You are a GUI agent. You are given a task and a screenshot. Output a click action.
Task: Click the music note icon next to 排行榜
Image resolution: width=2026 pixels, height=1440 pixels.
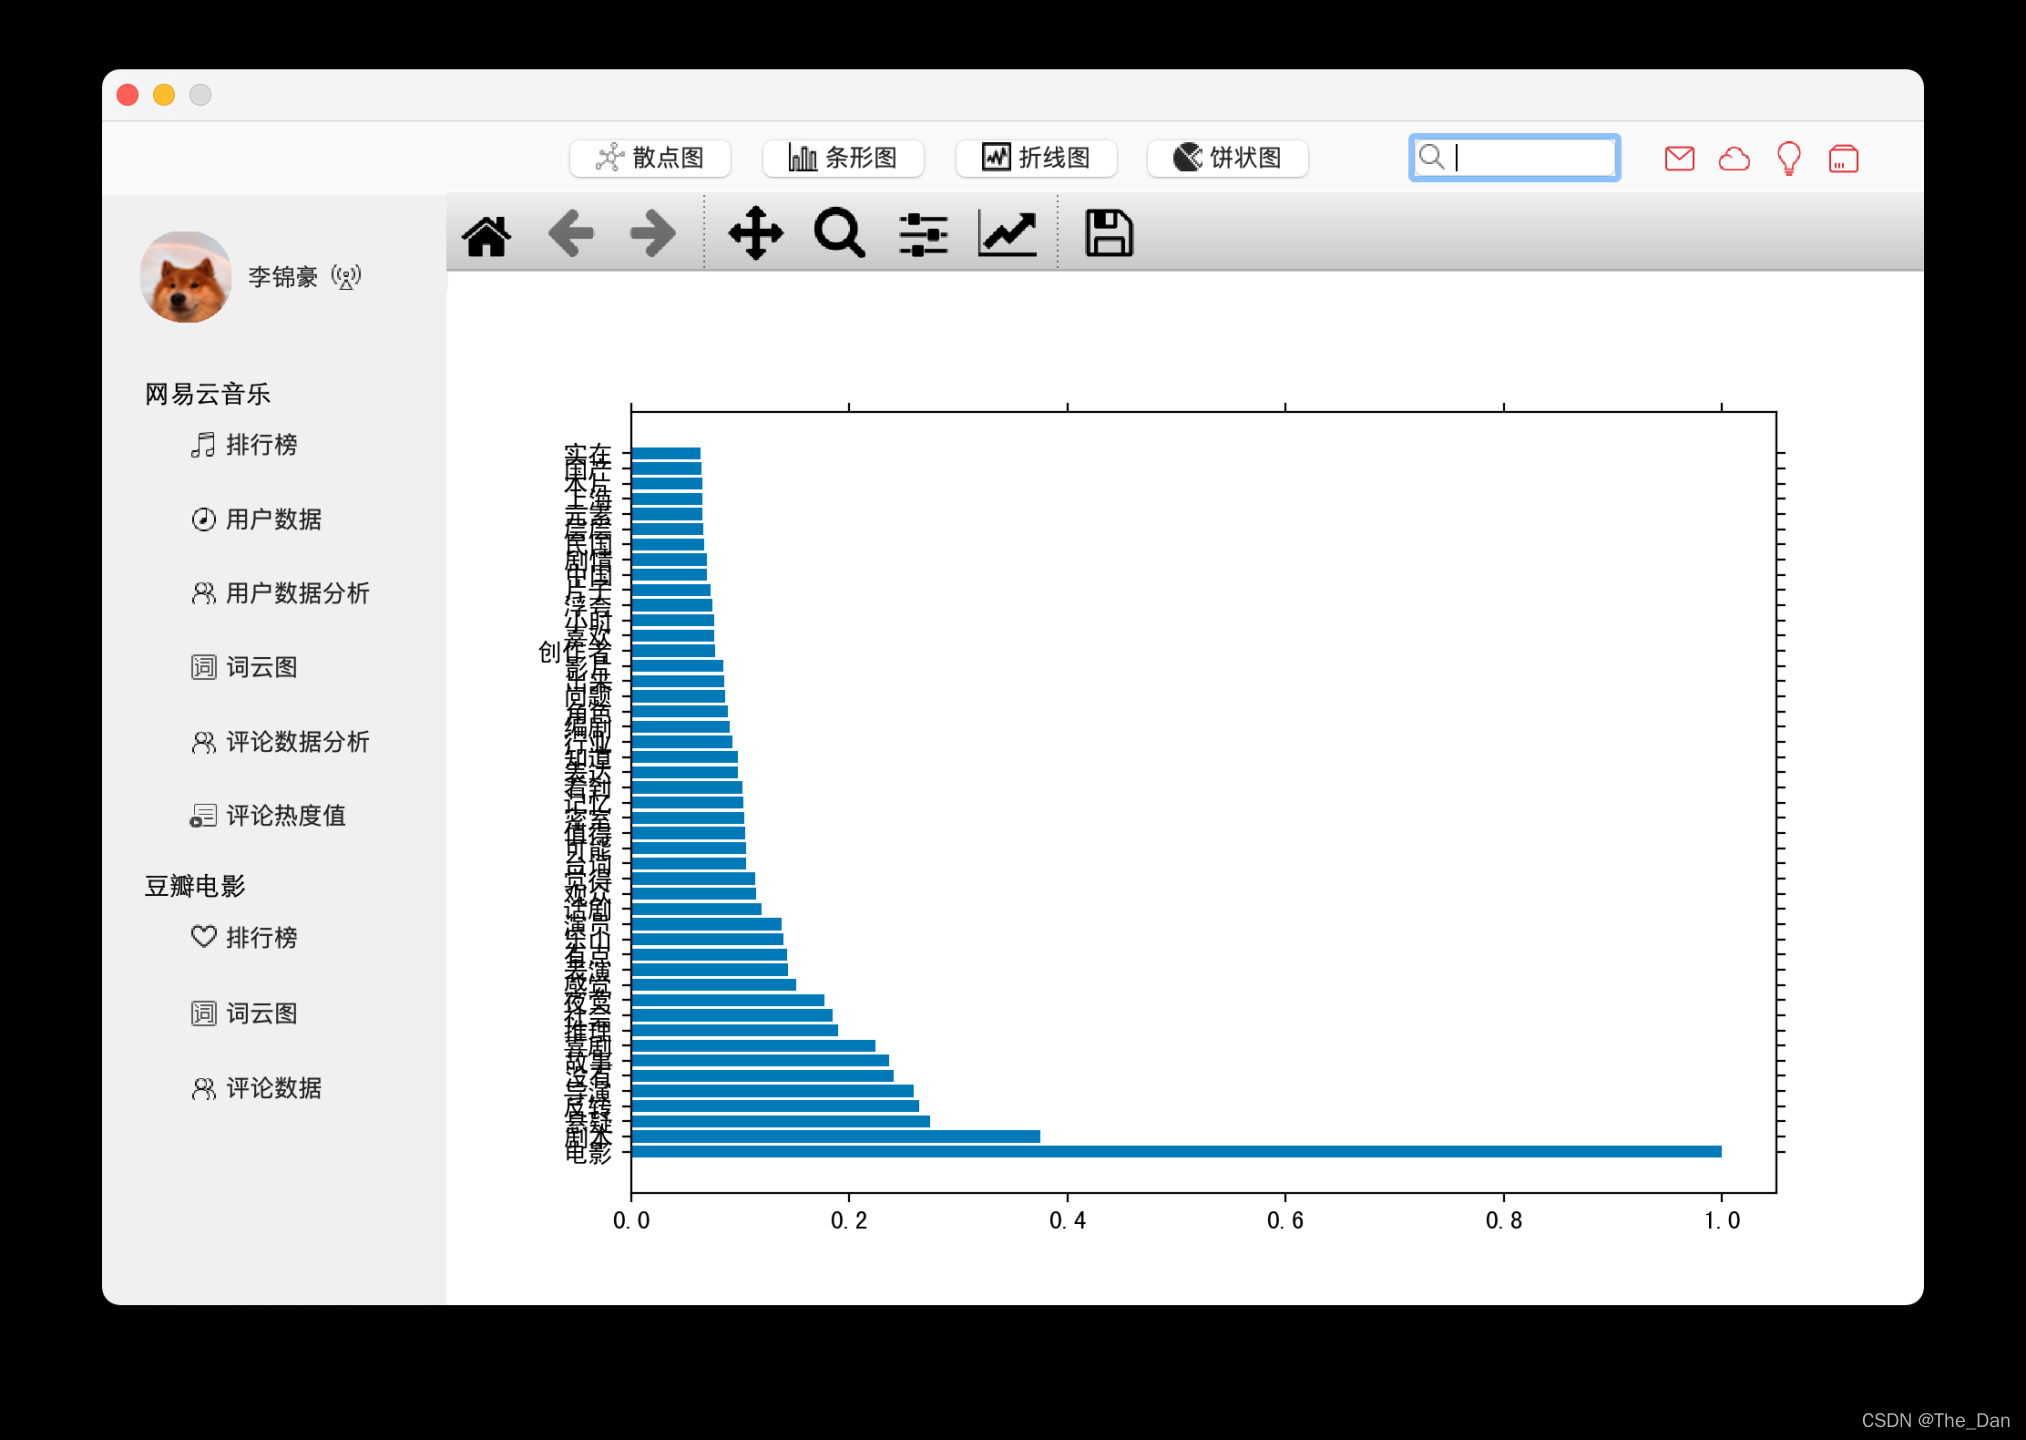(203, 445)
